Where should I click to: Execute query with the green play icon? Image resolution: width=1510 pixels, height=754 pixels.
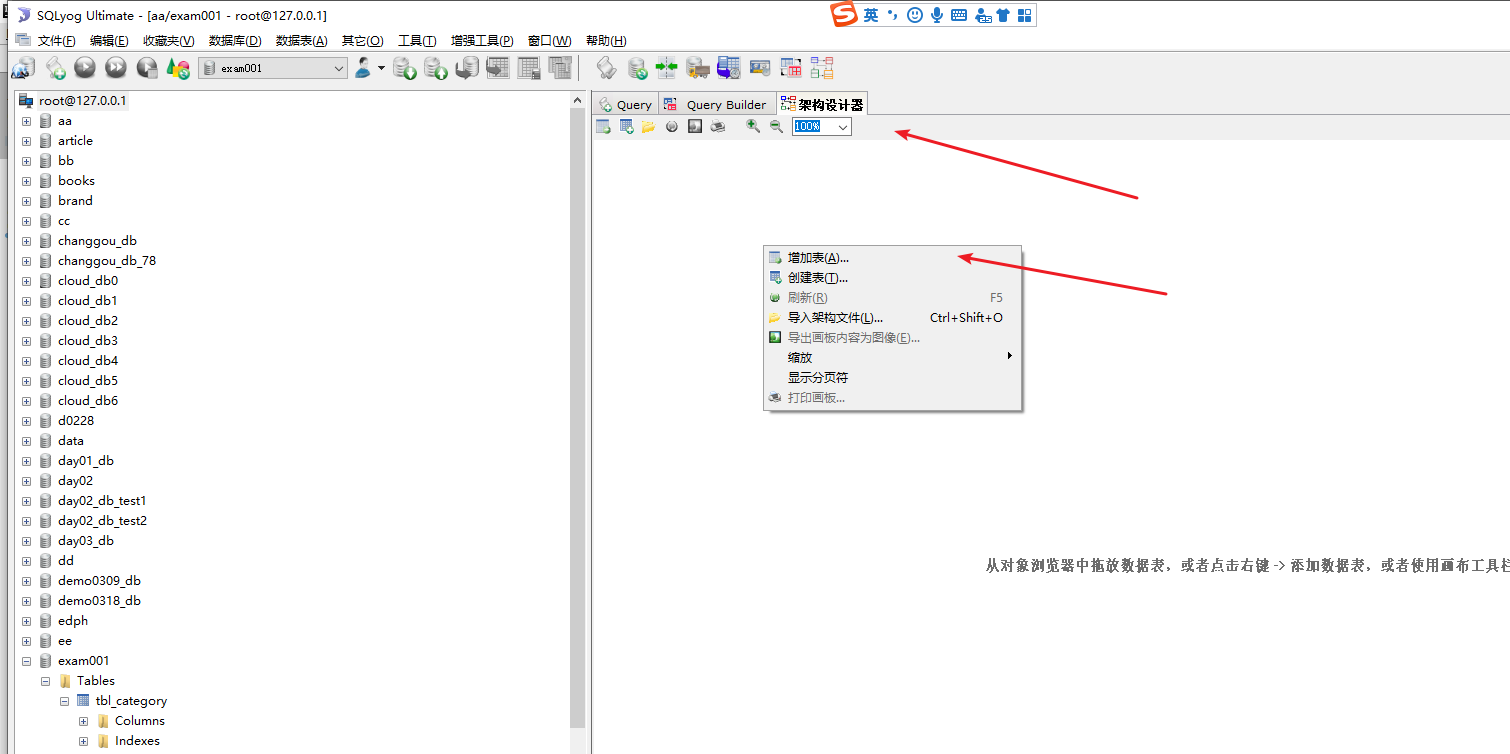tap(85, 67)
